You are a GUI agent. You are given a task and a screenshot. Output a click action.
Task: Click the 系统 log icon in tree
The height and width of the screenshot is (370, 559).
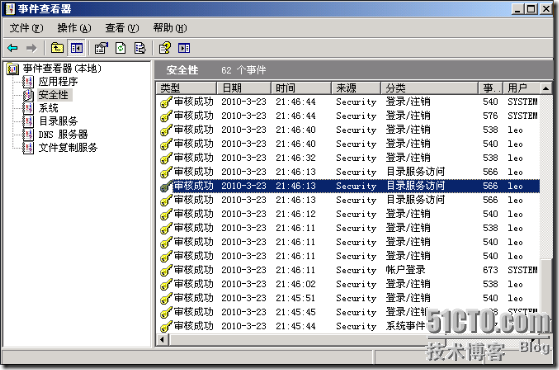pos(28,108)
